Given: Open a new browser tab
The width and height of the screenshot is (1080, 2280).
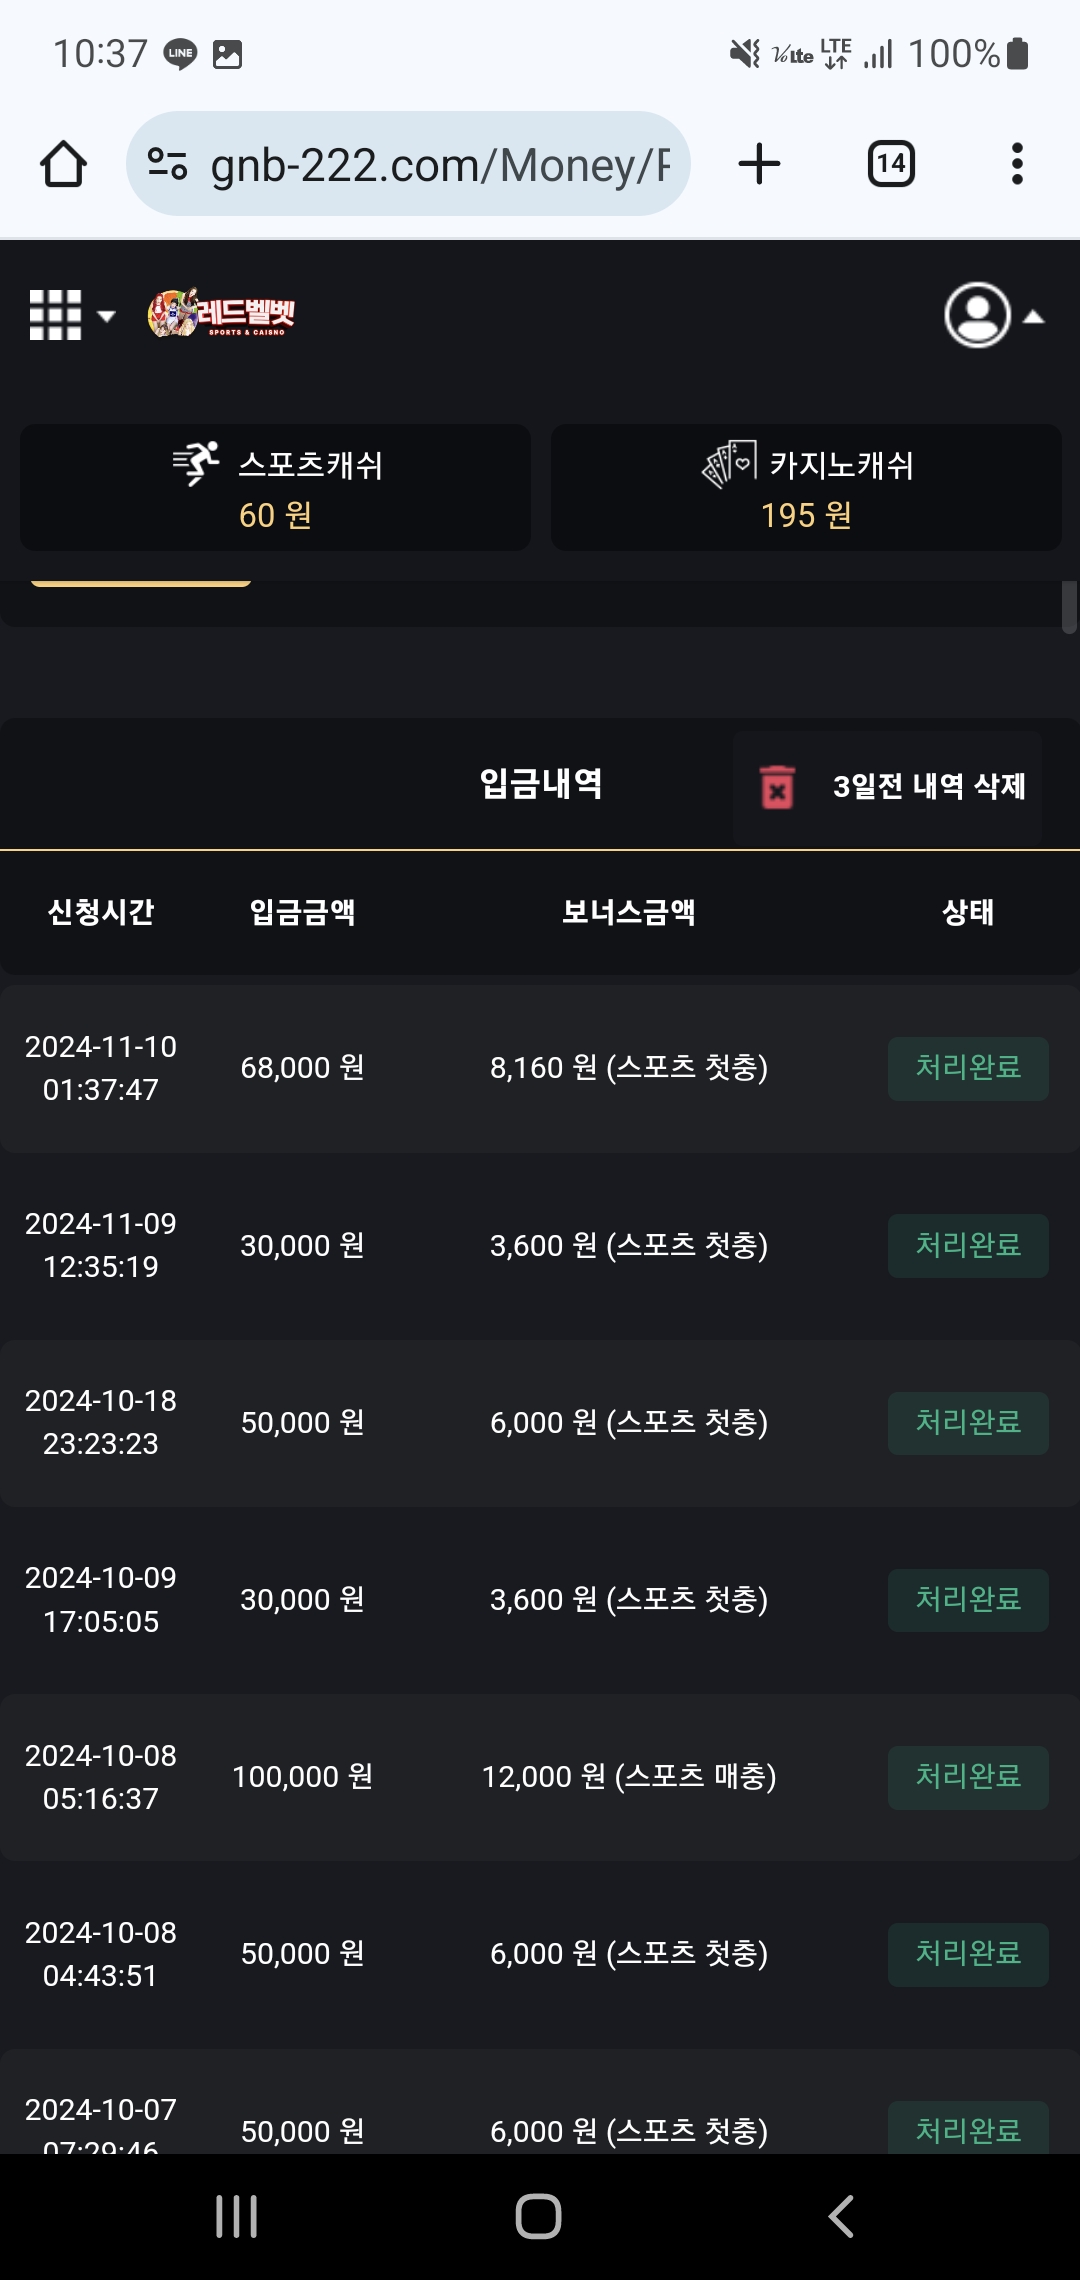Looking at the screenshot, I should pyautogui.click(x=759, y=164).
